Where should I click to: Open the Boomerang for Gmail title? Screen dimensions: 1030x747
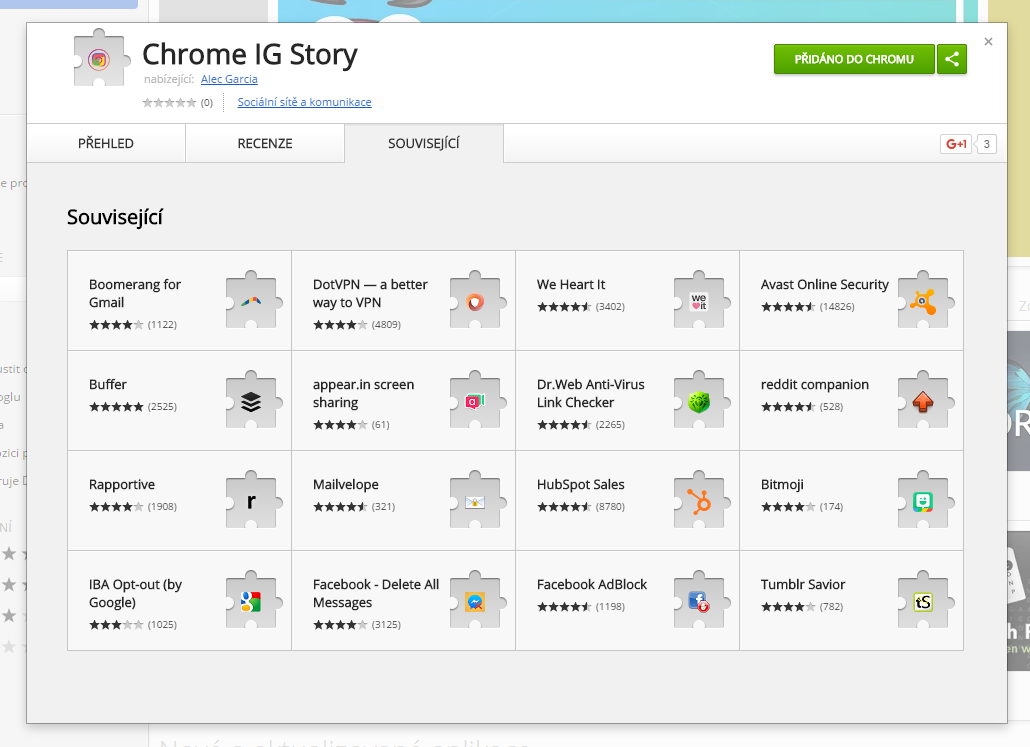[135, 293]
